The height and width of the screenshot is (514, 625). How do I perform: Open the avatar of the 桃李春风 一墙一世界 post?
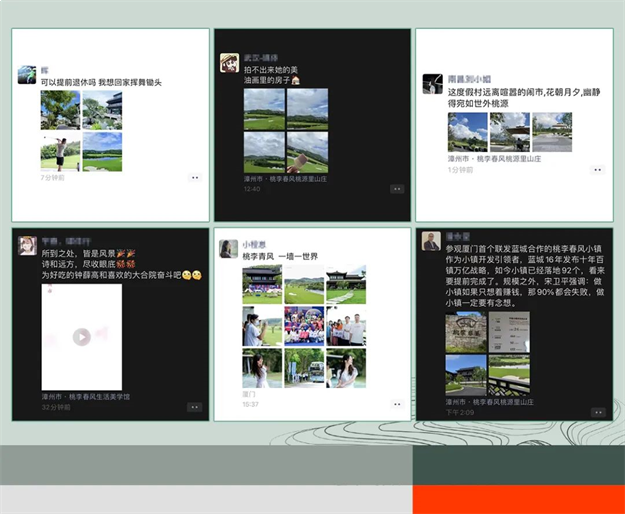click(229, 249)
